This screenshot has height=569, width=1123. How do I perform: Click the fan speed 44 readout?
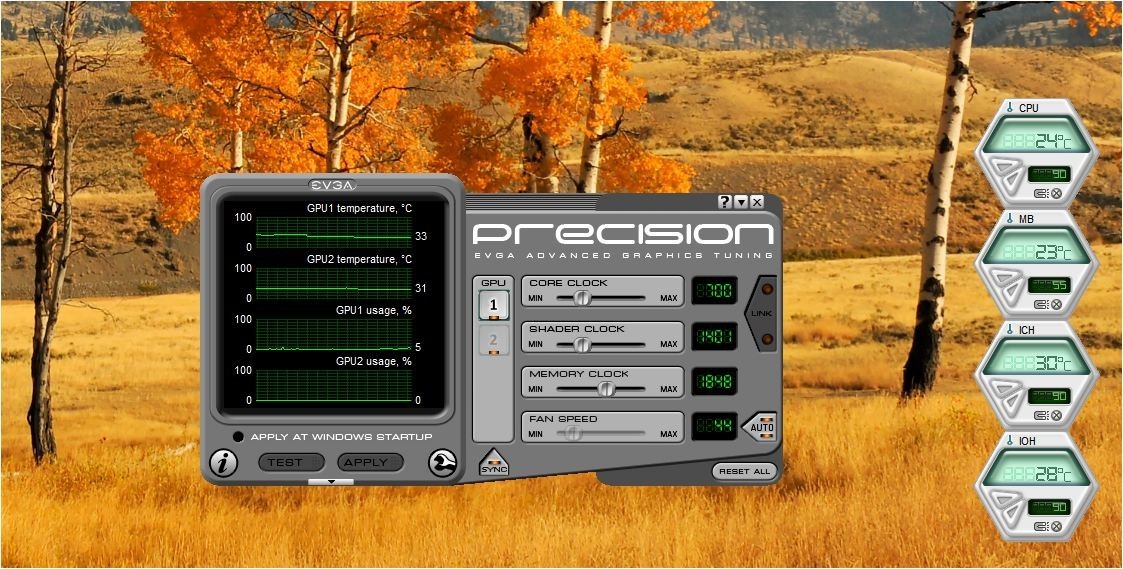tap(714, 426)
